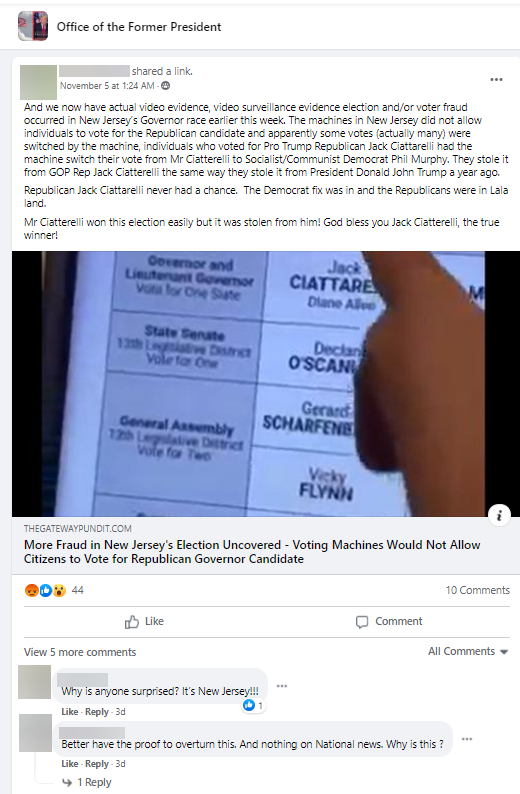
Task: Open Office of the Former President page title
Action: pos(139,27)
